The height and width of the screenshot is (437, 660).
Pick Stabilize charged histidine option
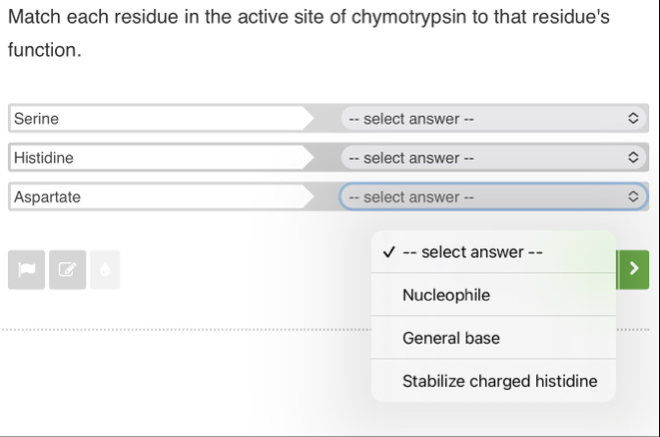499,381
